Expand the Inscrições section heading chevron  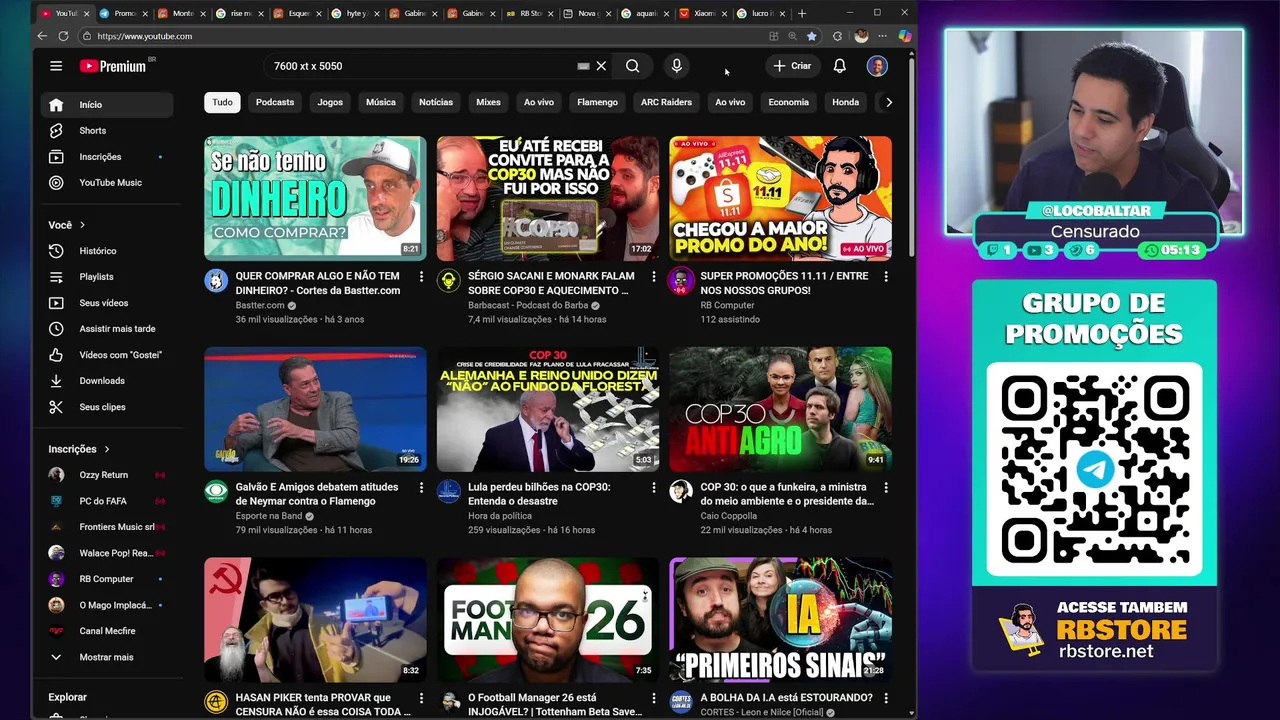coord(107,449)
